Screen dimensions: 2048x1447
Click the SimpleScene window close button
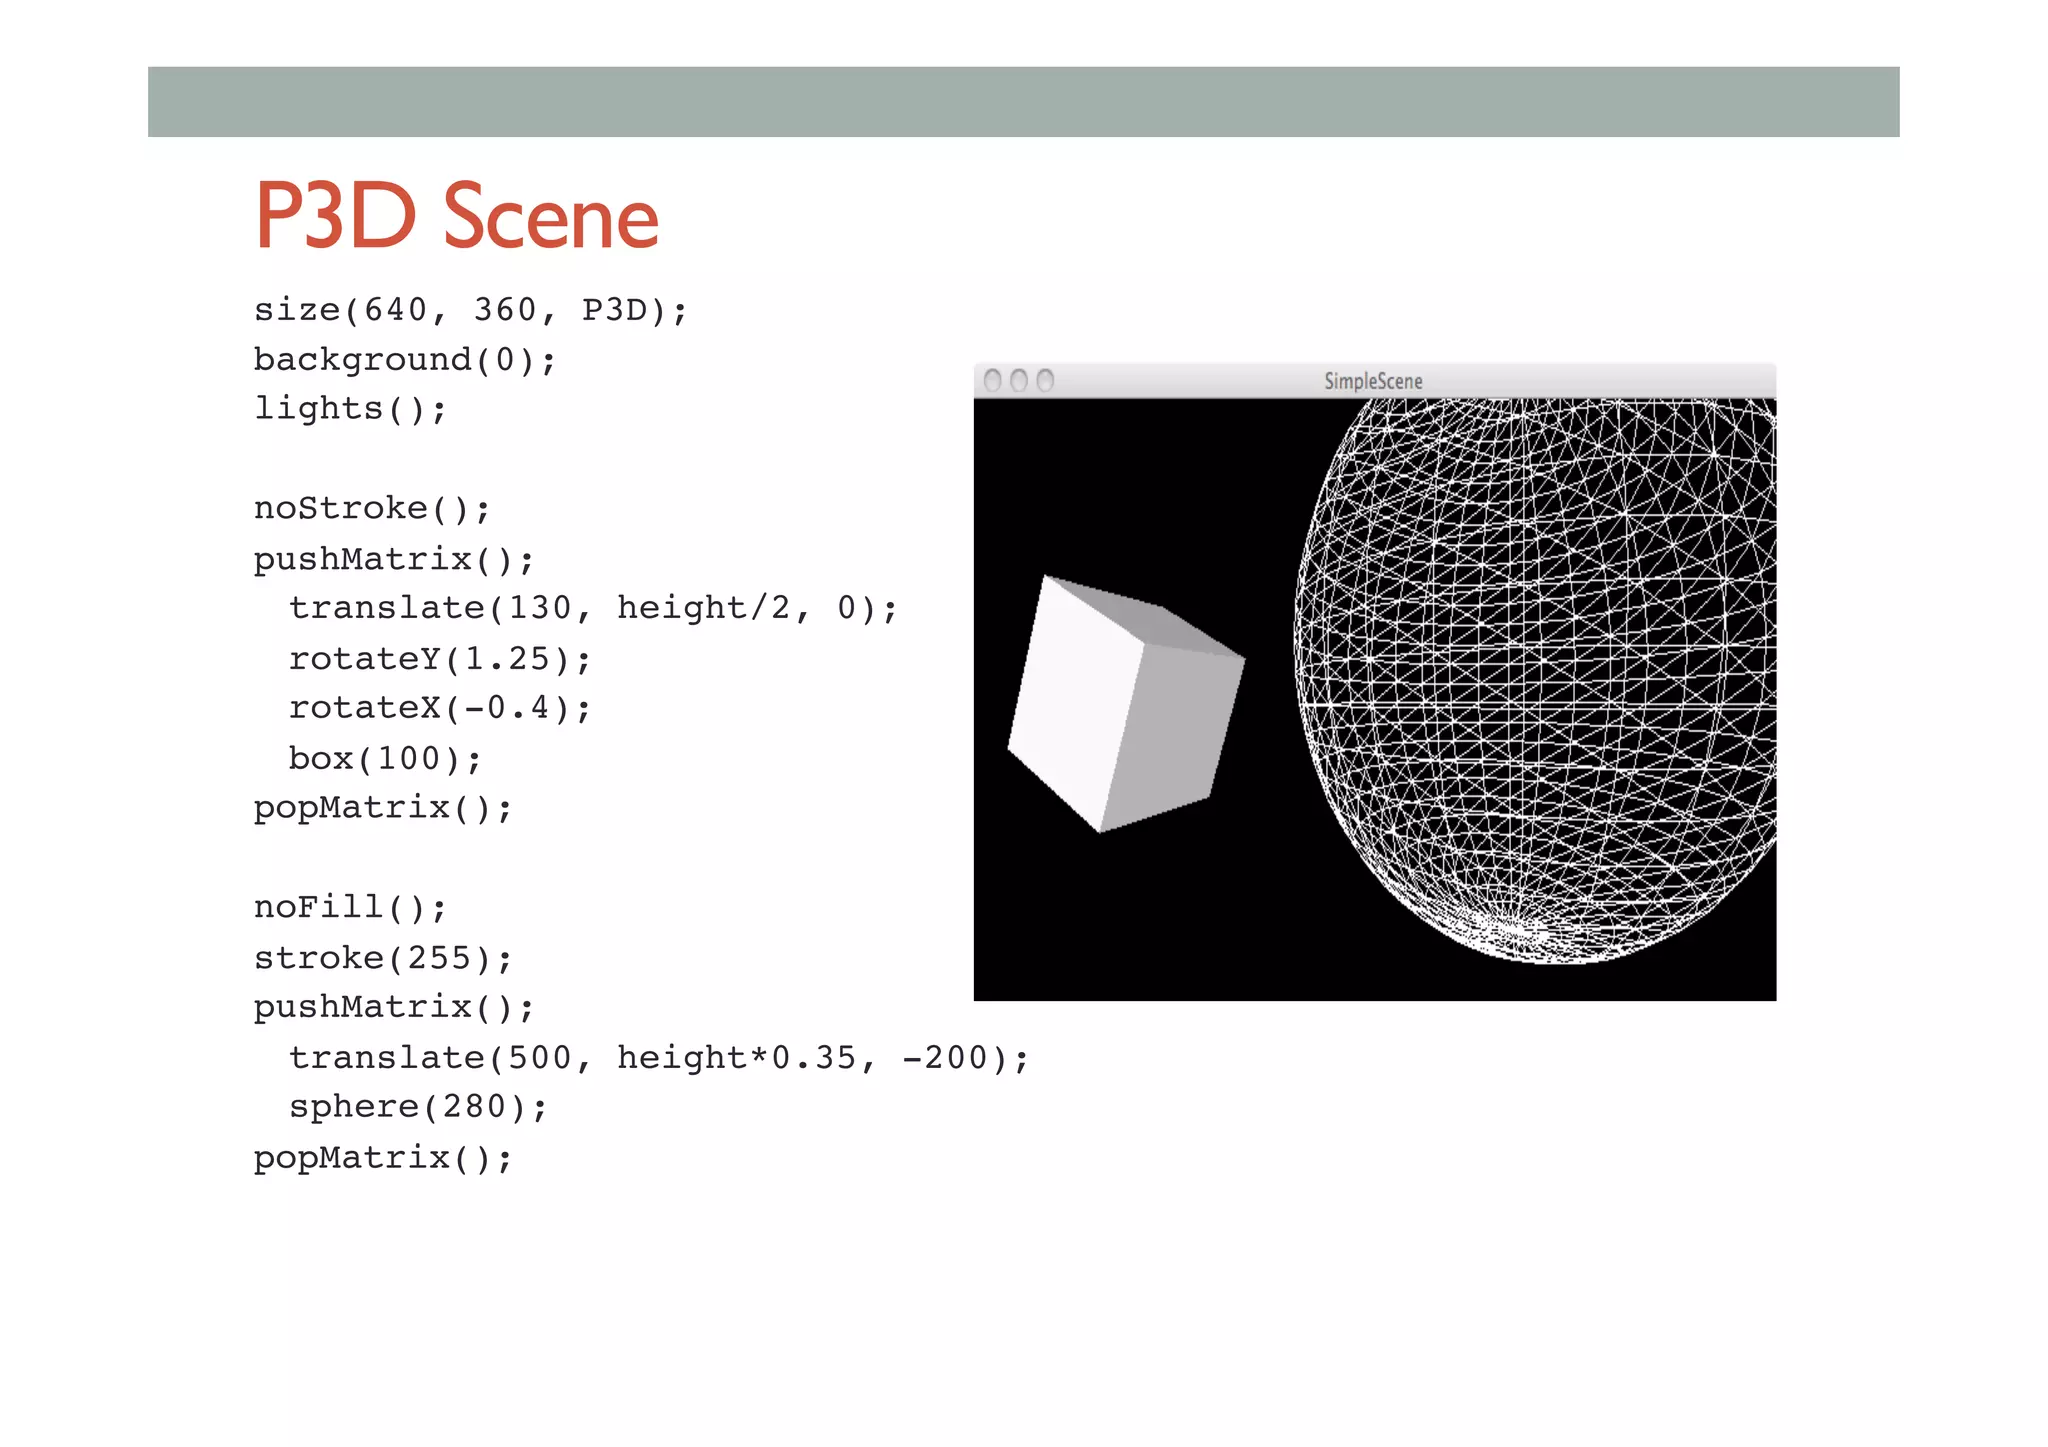point(993,381)
